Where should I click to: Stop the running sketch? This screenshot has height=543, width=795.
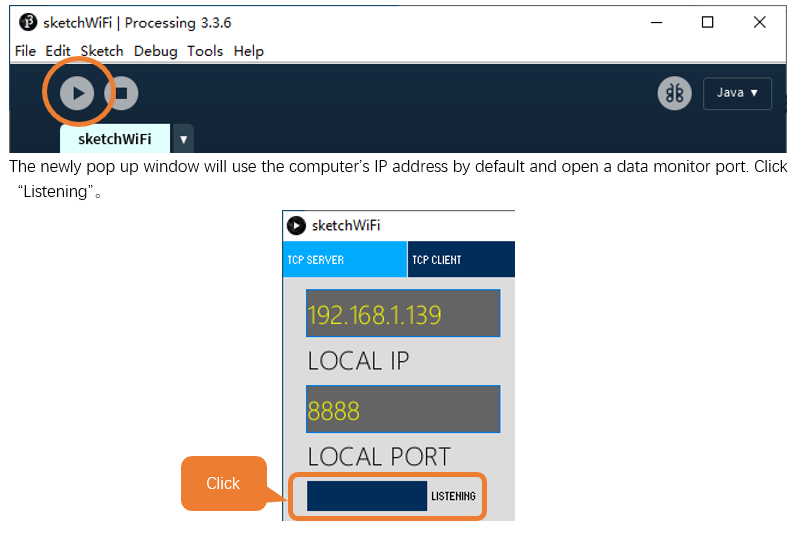(121, 93)
